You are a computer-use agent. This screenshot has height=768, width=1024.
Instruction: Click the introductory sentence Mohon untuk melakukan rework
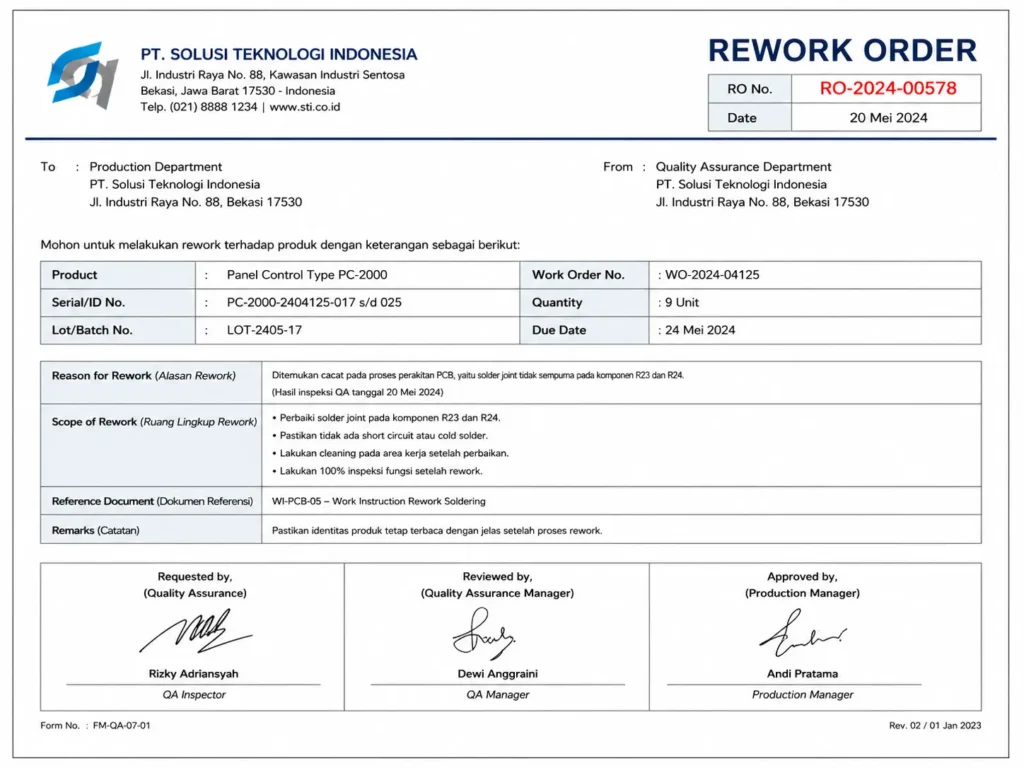click(x=280, y=245)
